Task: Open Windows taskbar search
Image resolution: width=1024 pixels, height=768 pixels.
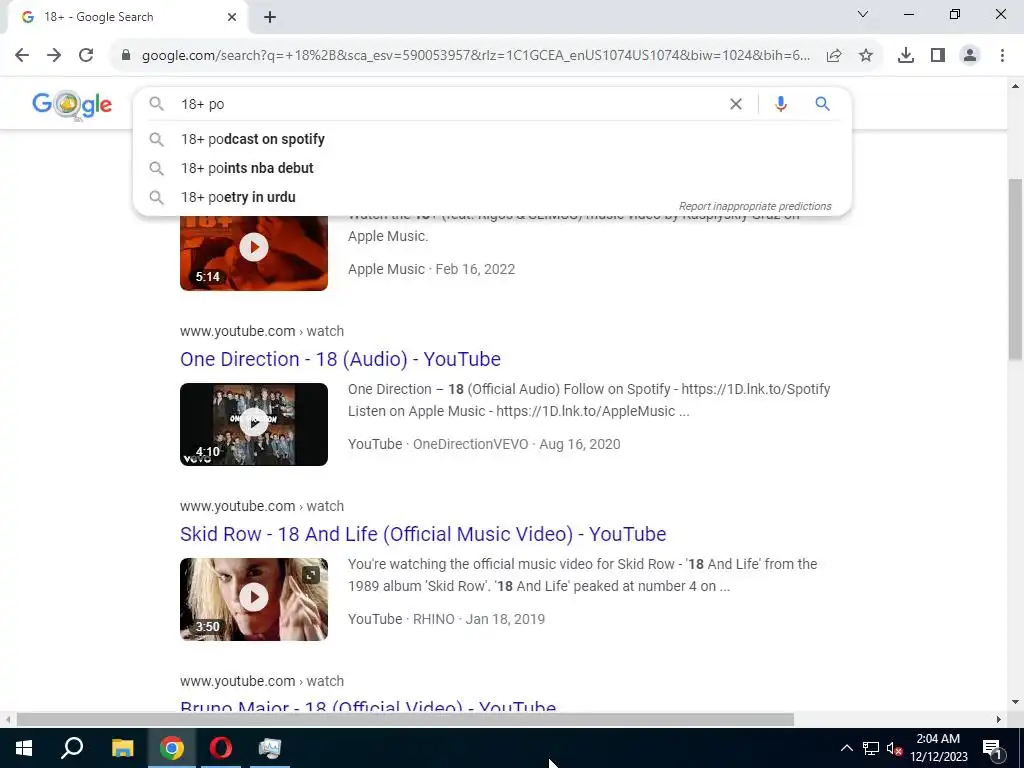Action: pos(72,748)
